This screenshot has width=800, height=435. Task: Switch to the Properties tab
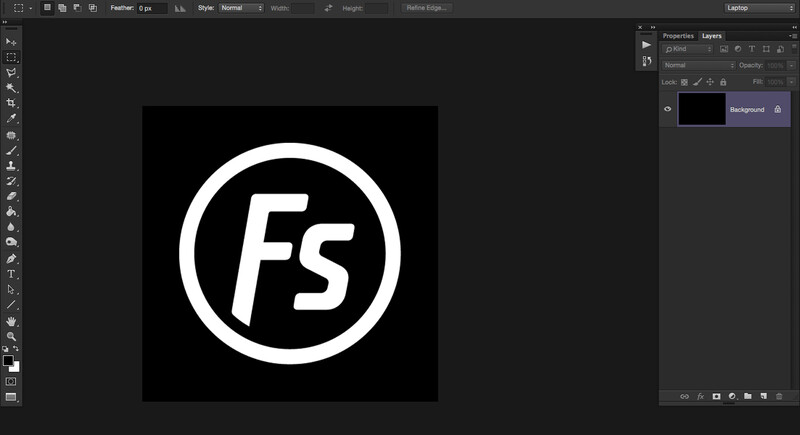pos(678,36)
